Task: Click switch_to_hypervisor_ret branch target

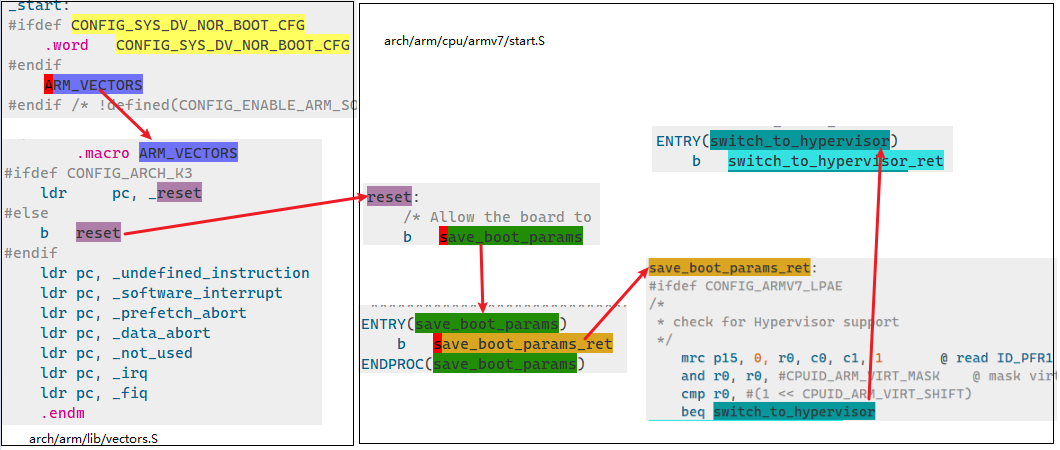Action: (x=836, y=161)
